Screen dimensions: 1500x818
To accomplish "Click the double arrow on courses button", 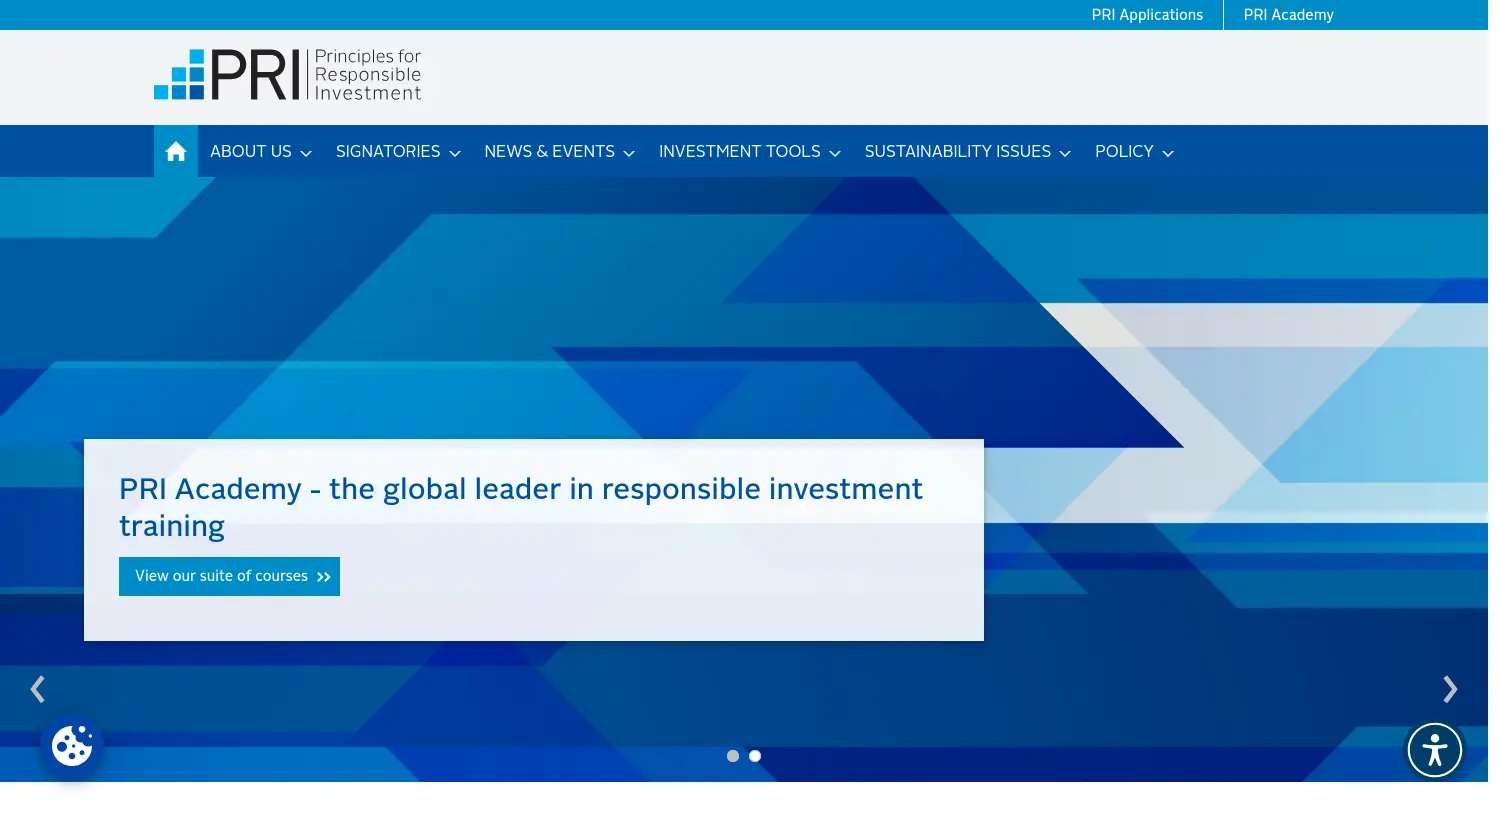I will point(323,577).
